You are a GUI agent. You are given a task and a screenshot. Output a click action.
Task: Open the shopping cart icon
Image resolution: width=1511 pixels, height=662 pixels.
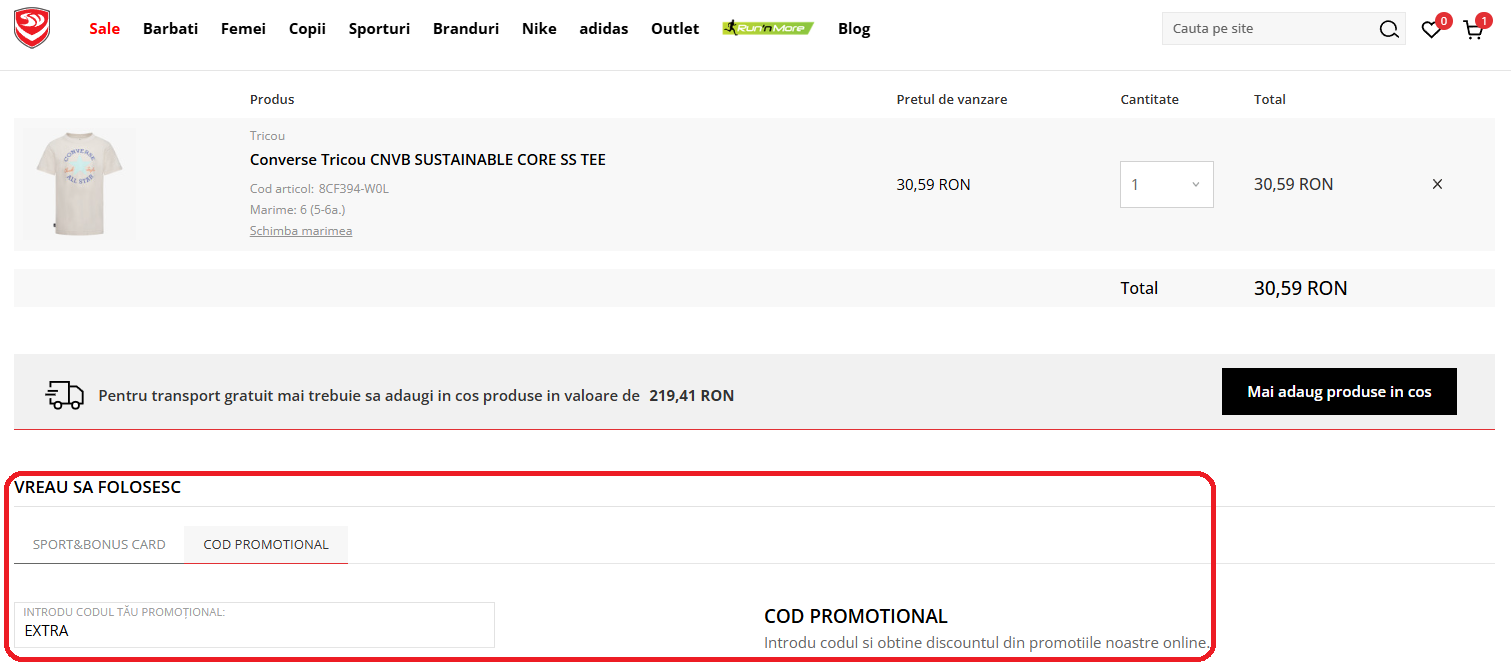[1473, 30]
